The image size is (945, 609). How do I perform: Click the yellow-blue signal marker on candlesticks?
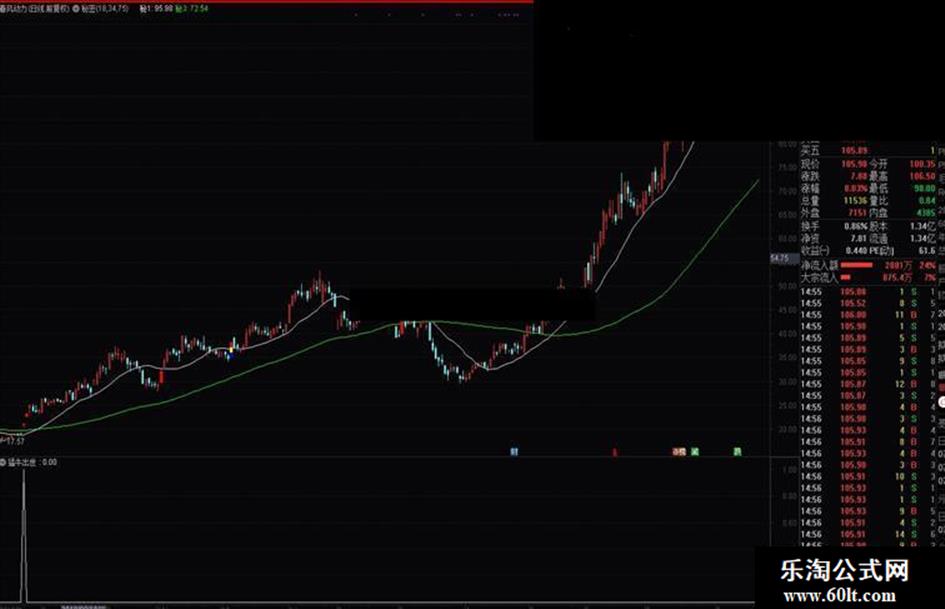coord(231,352)
